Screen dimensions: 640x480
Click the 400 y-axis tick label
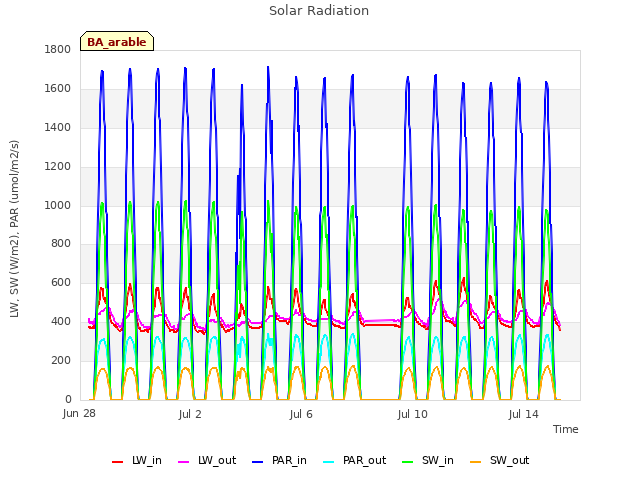click(61, 322)
